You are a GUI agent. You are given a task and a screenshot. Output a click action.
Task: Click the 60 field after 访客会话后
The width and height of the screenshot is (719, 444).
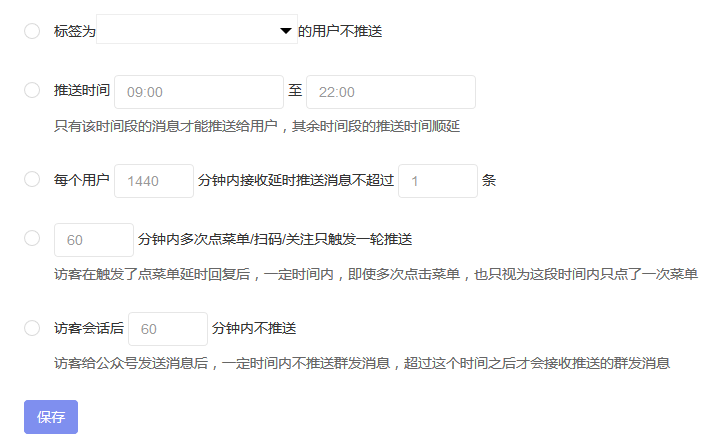click(168, 329)
